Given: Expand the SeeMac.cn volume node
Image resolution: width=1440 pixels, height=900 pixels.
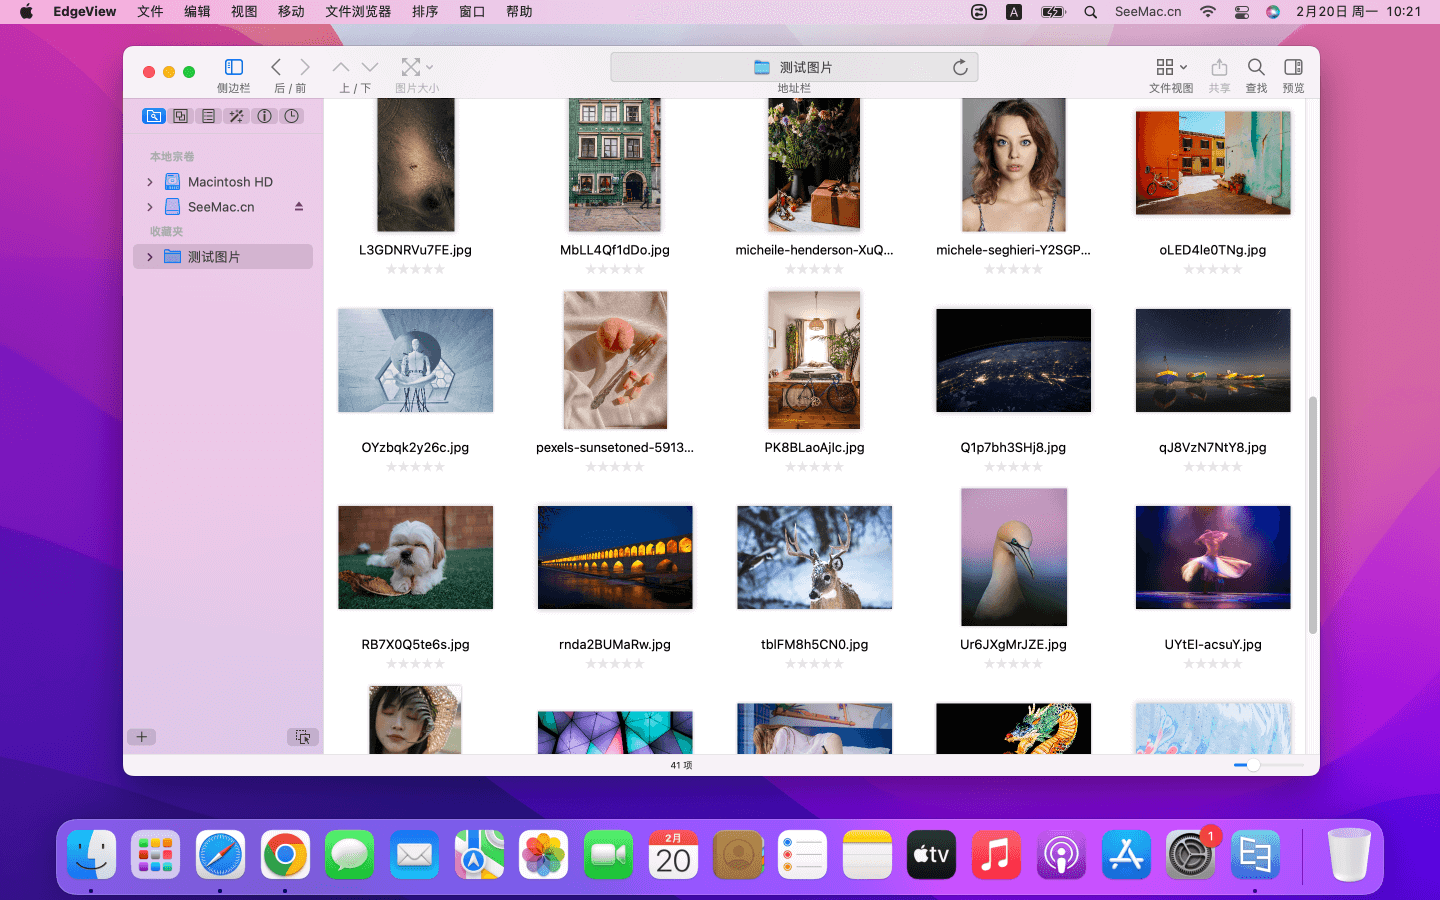Looking at the screenshot, I should [x=150, y=207].
